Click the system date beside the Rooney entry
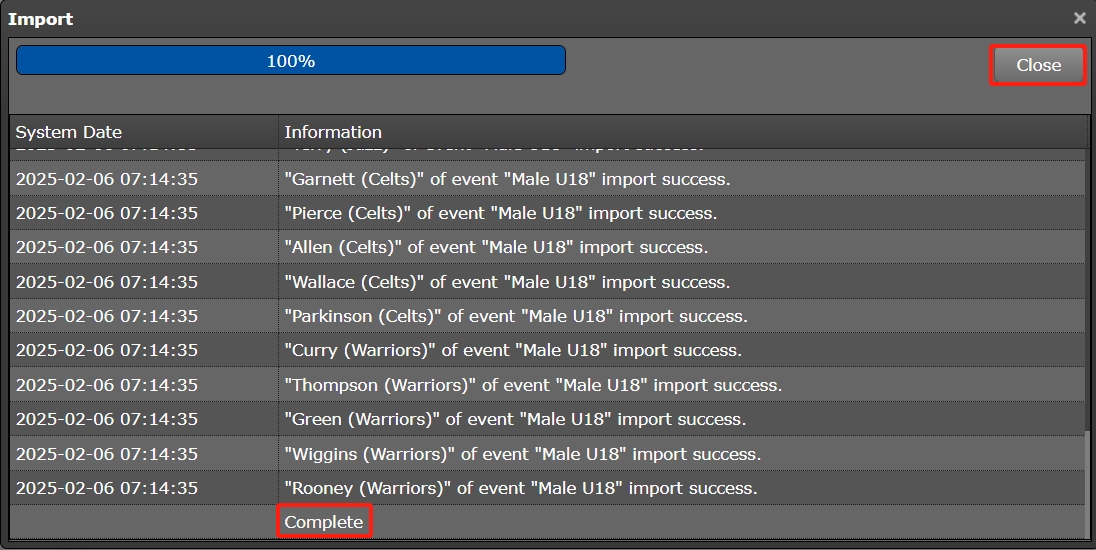 (107, 488)
